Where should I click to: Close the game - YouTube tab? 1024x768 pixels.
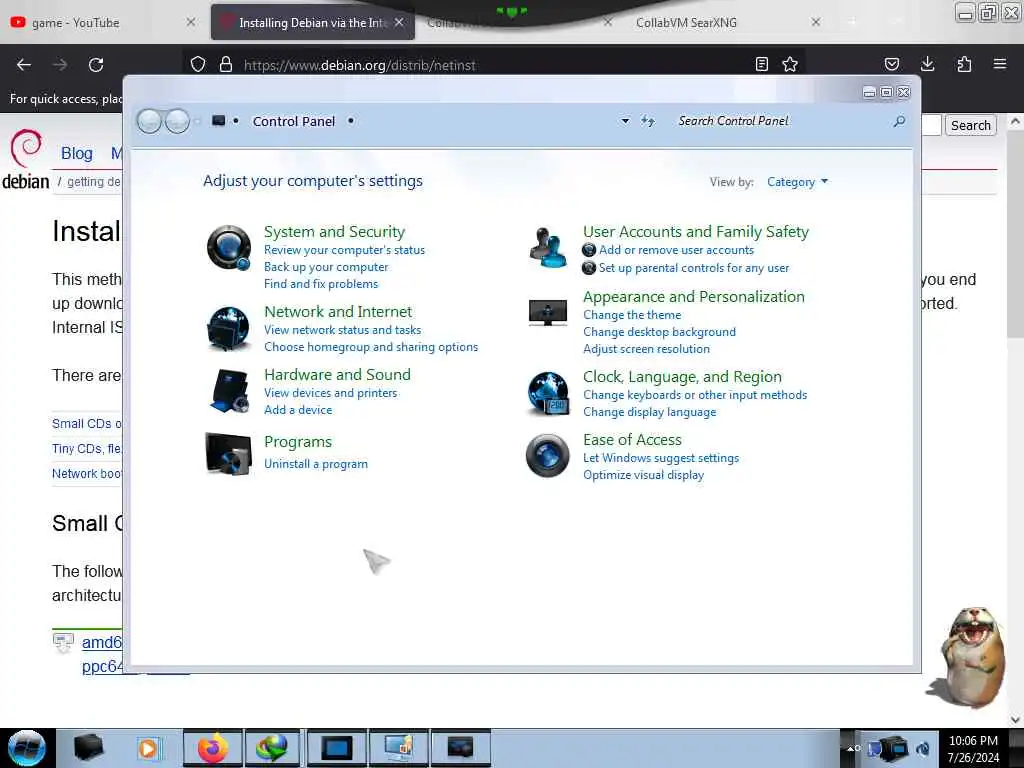pyautogui.click(x=191, y=22)
